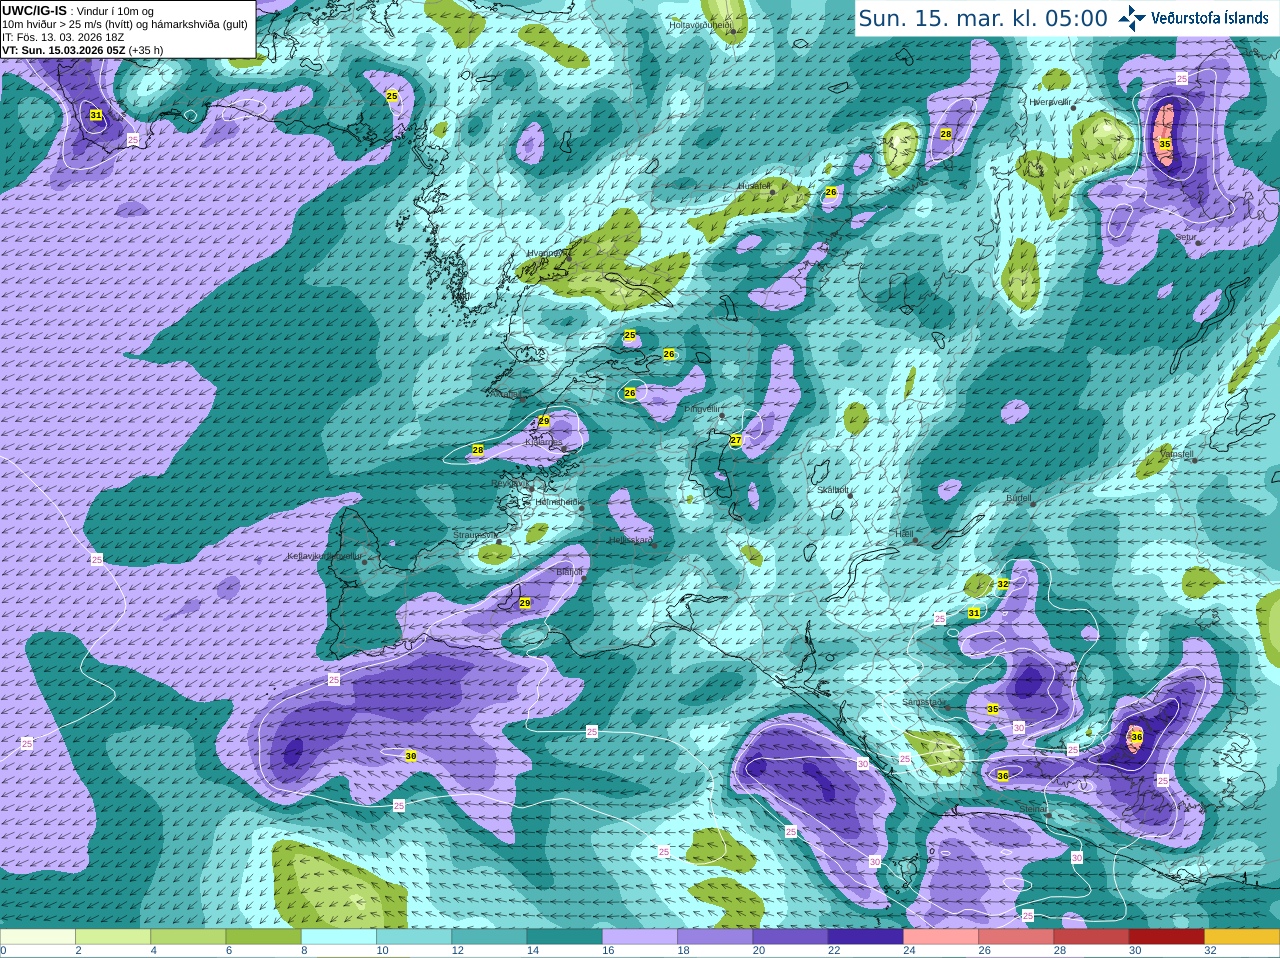This screenshot has height=958, width=1280.
Task: Pick the light pink 24–26 legend swatch
Action: tap(941, 937)
